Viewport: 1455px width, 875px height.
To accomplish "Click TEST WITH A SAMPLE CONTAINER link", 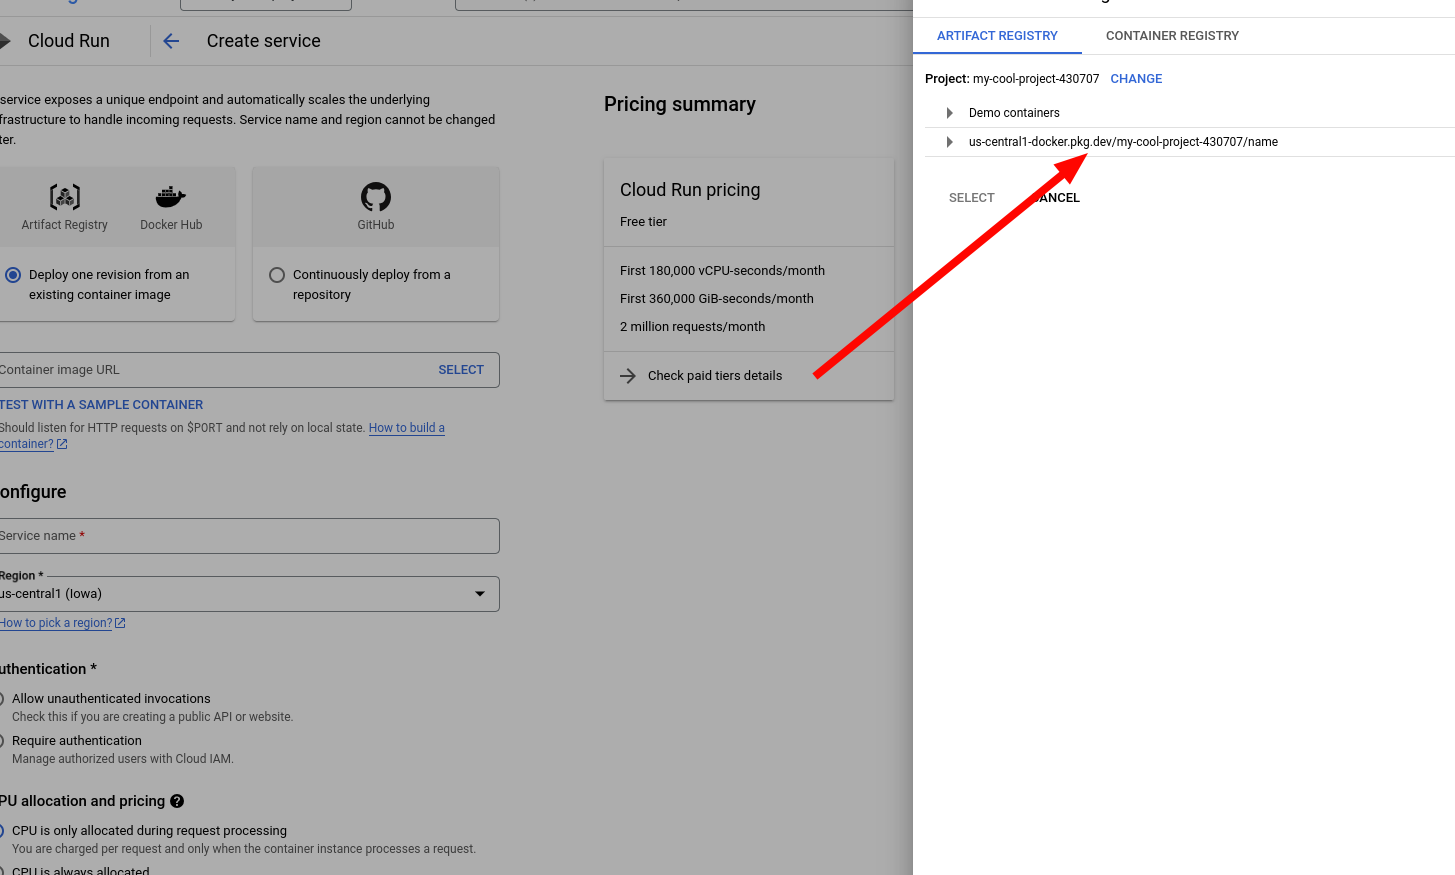I will pos(101,405).
